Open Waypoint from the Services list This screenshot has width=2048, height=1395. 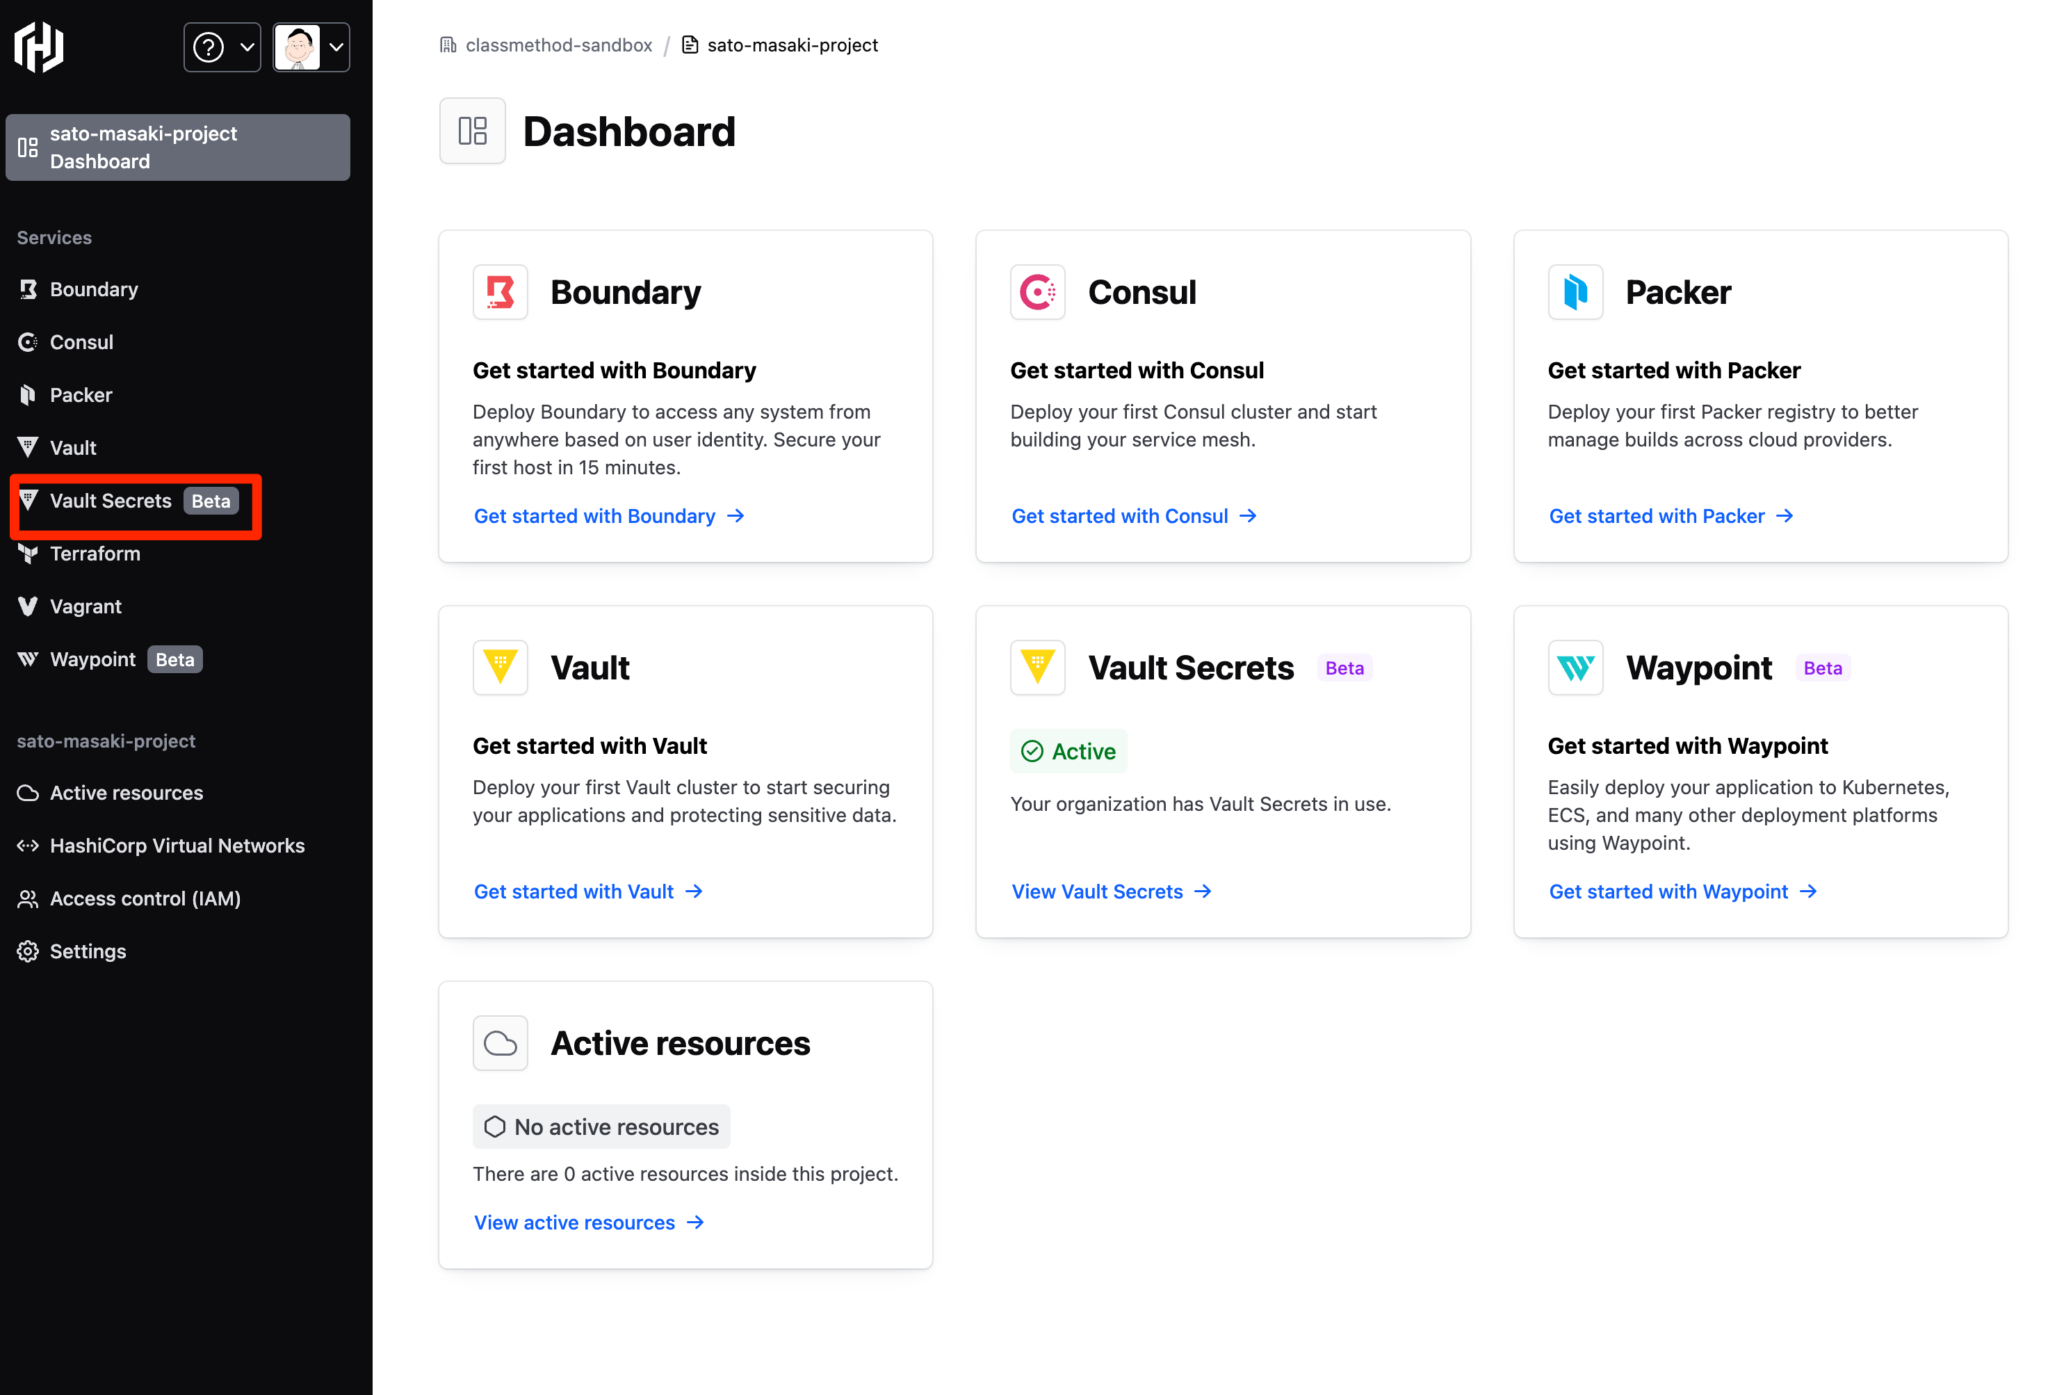tap(92, 659)
